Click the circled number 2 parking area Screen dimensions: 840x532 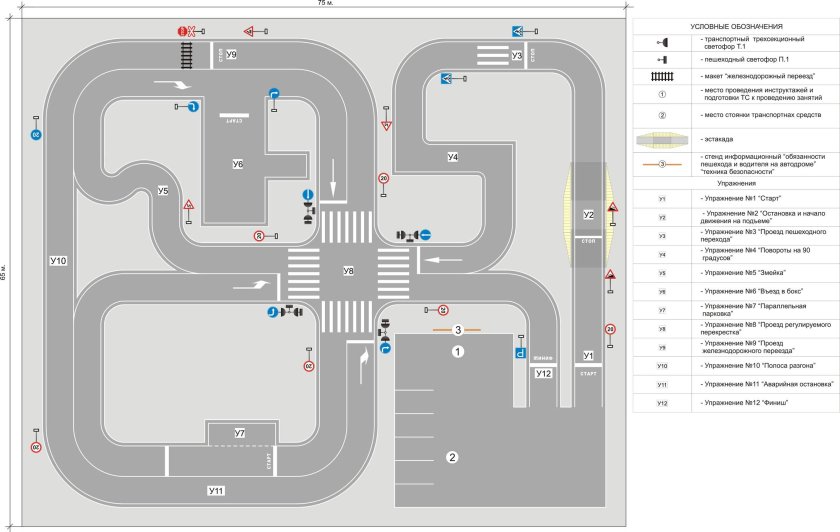click(x=452, y=457)
